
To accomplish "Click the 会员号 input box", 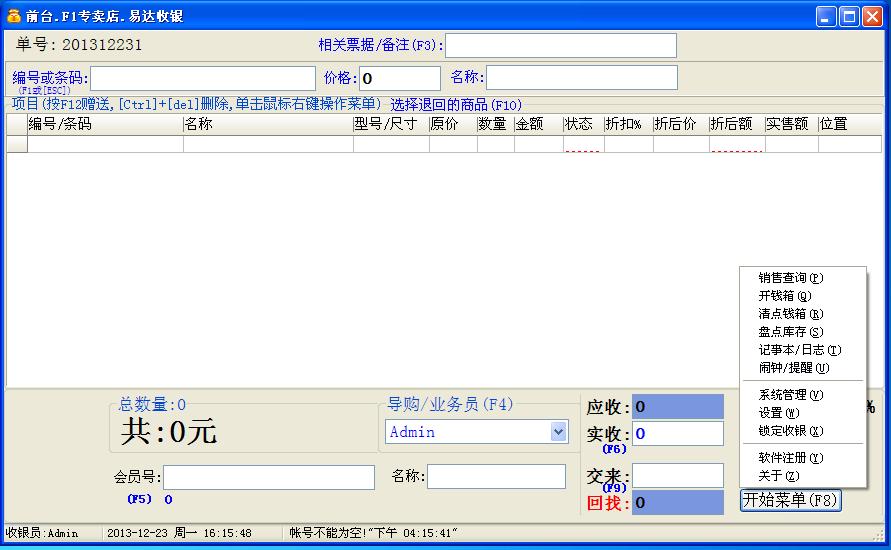I will pyautogui.click(x=269, y=477).
